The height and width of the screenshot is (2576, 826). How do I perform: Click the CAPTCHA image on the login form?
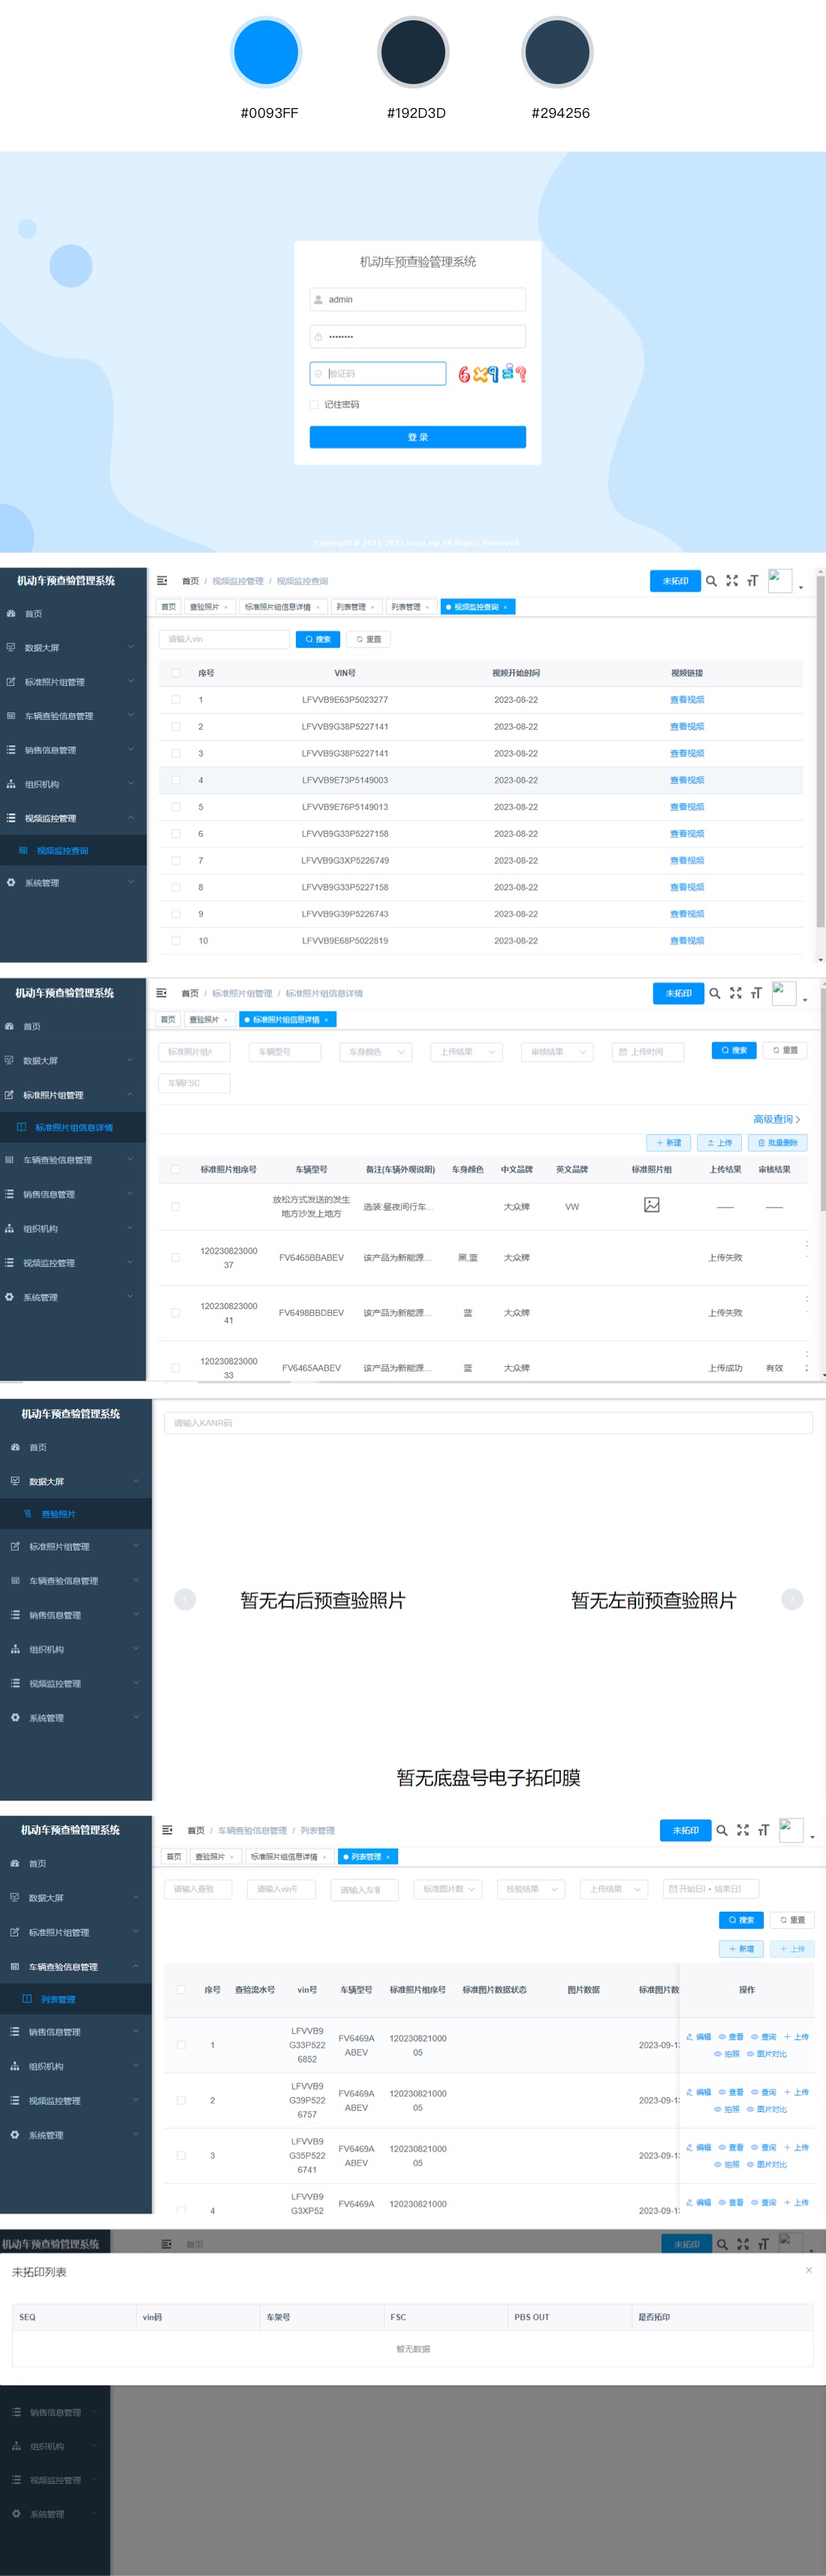coord(492,374)
